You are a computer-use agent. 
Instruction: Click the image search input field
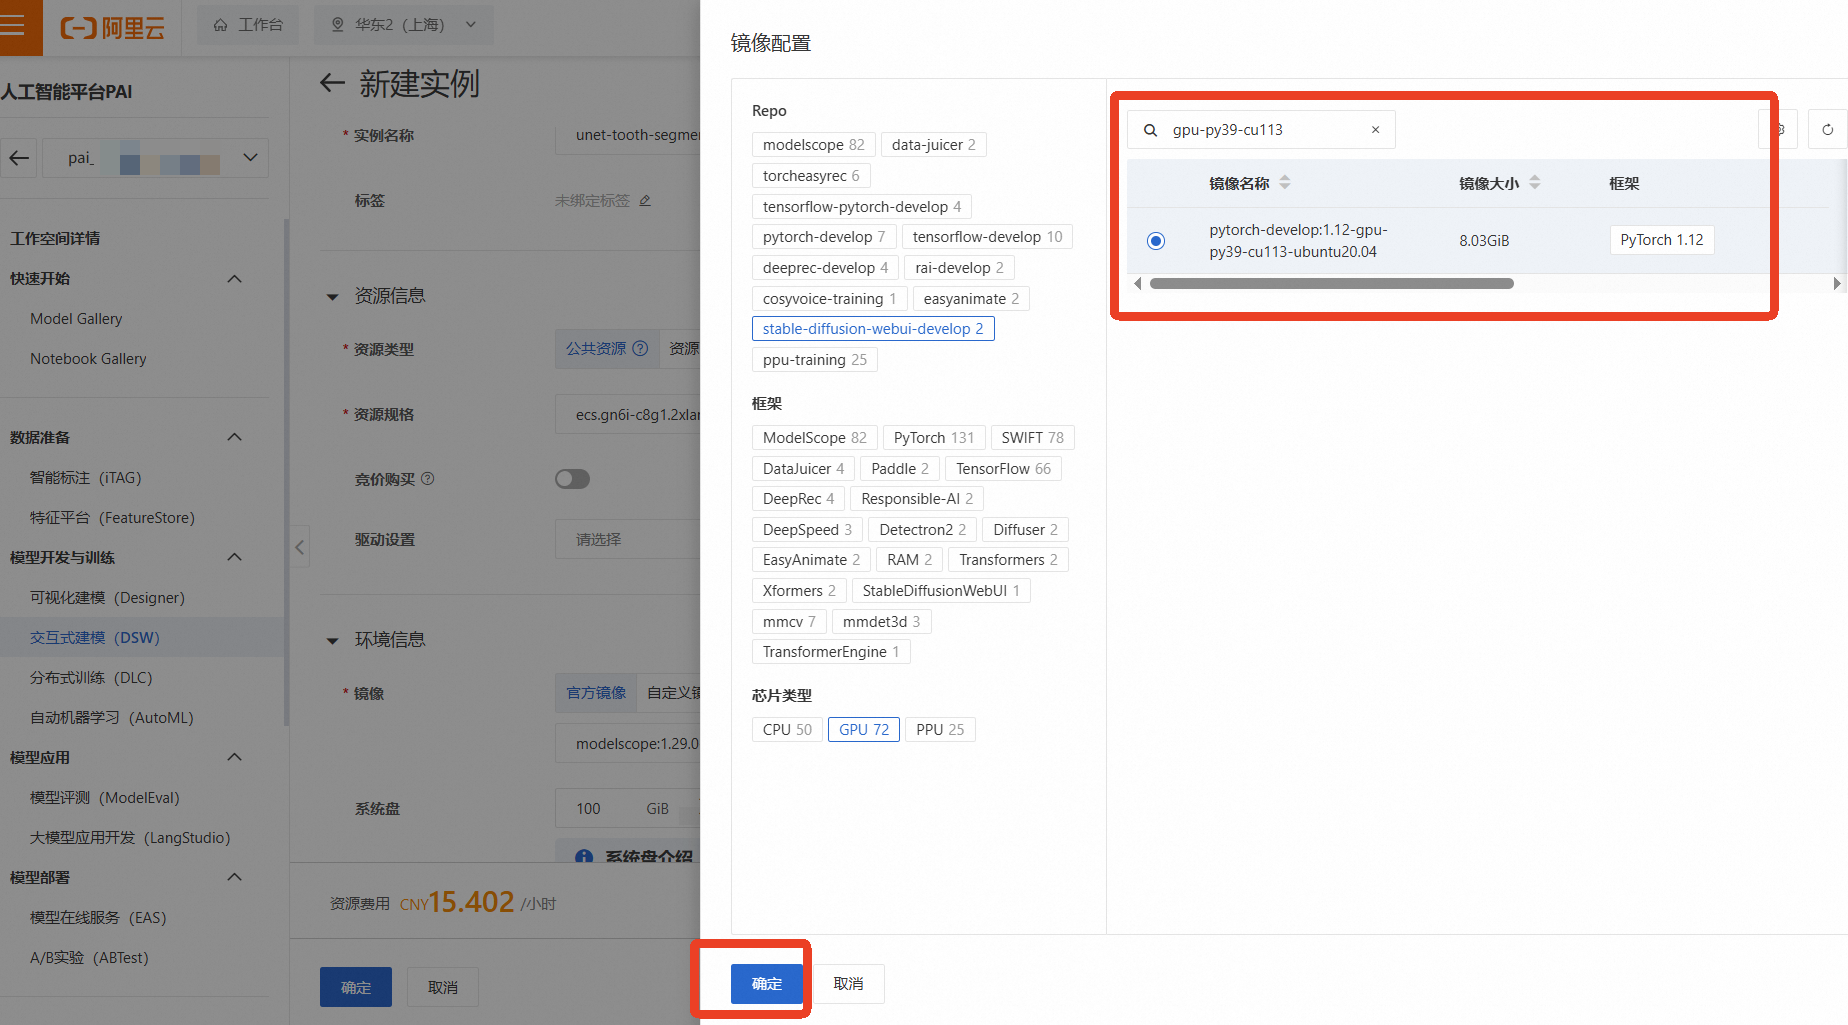pyautogui.click(x=1261, y=130)
